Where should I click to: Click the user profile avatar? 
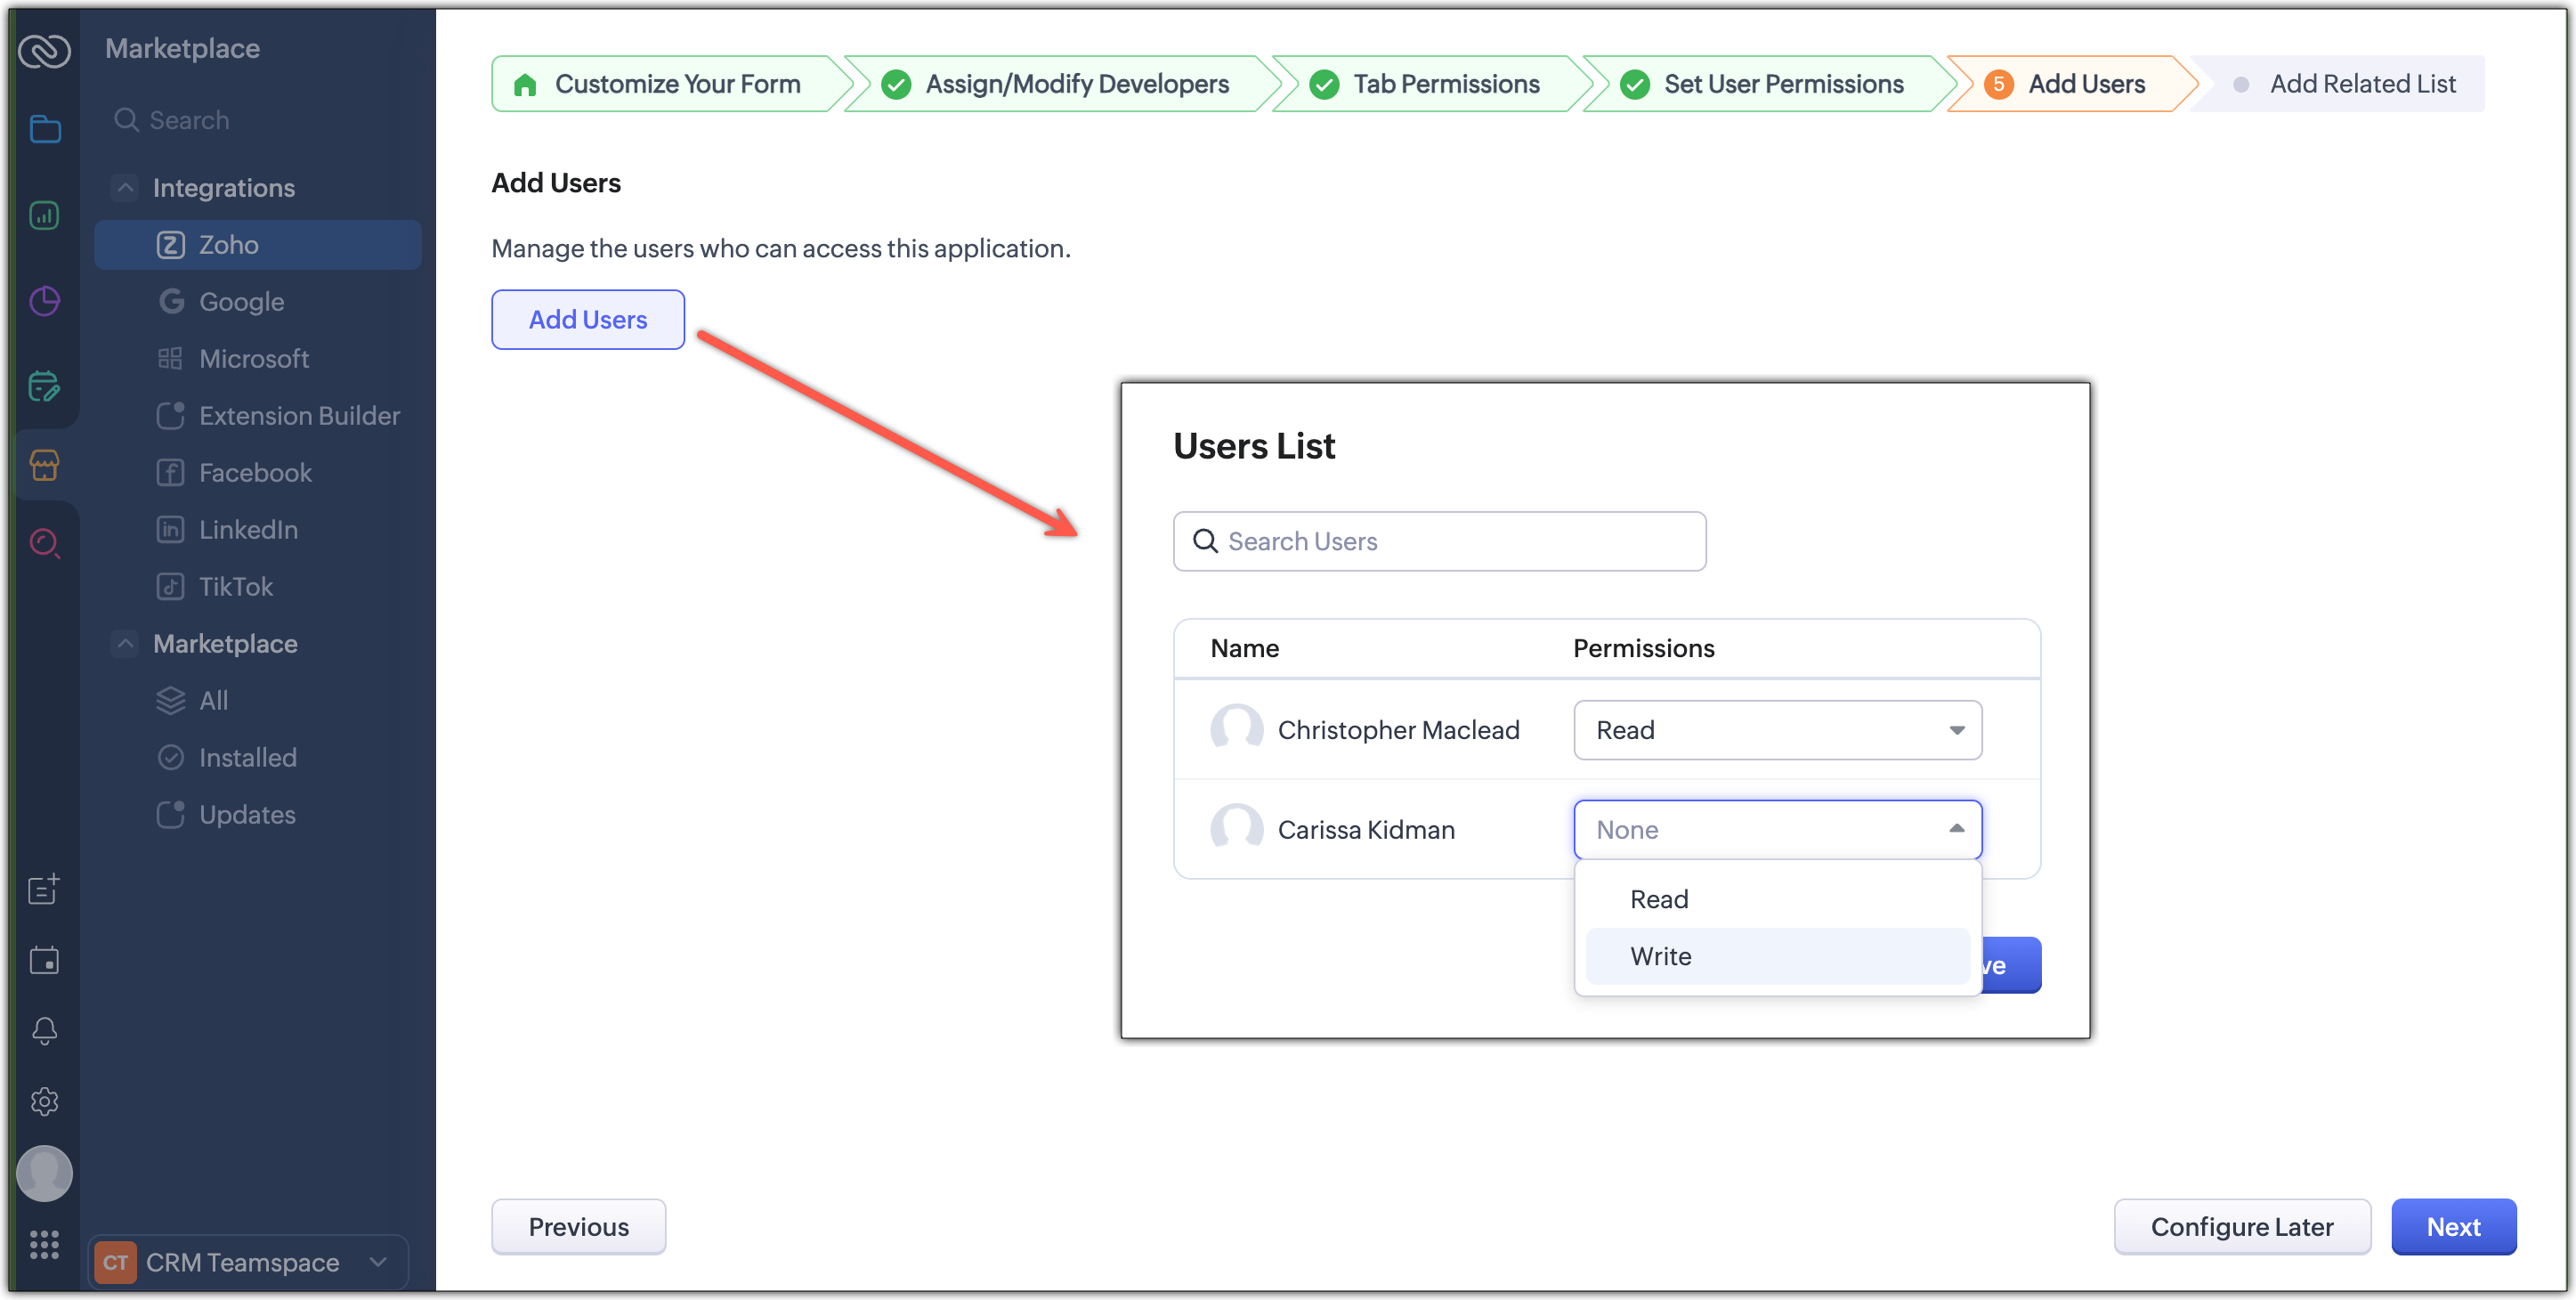coord(45,1173)
